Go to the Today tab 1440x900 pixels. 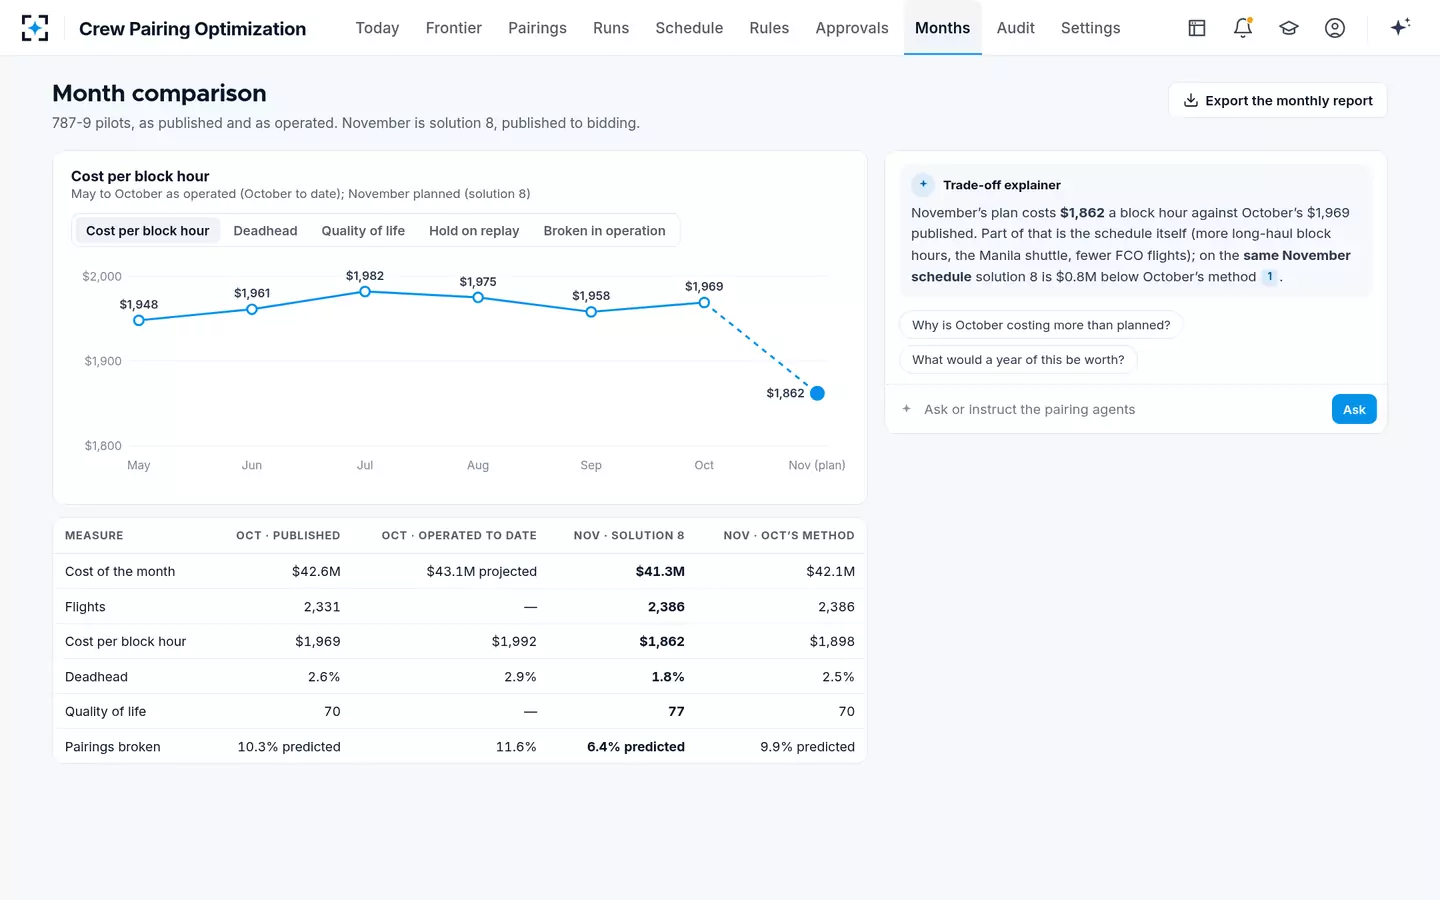(x=377, y=28)
